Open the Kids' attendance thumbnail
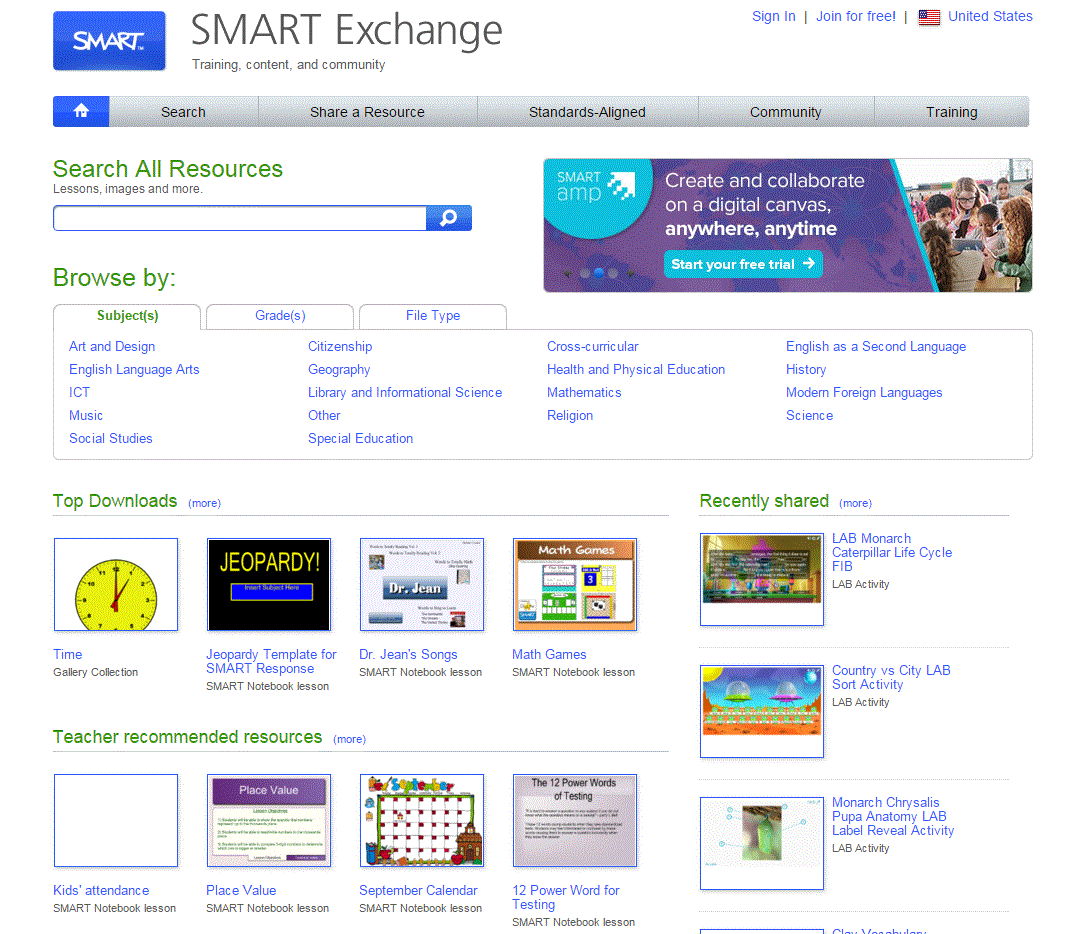Screen dimensions: 1092x934 [116, 821]
